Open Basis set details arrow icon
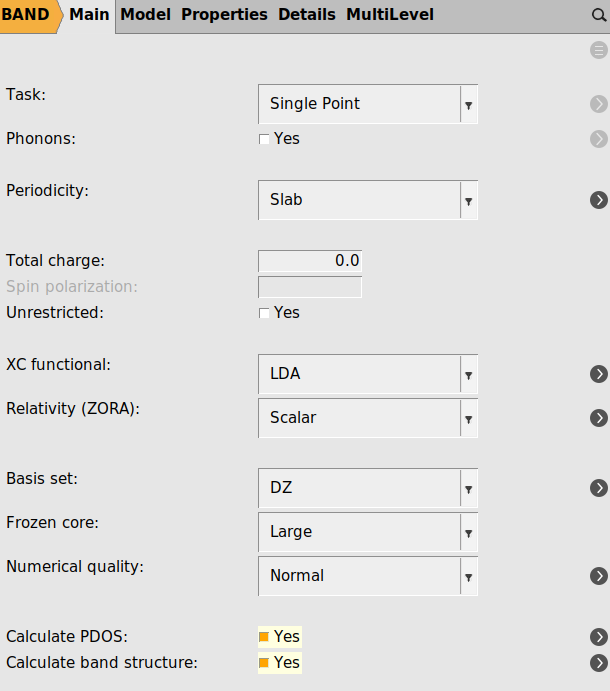Screen dimensions: 610x691 point(599,488)
